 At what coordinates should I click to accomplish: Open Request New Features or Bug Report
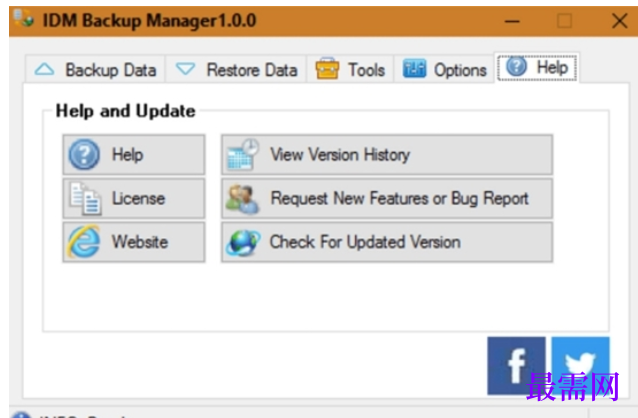pyautogui.click(x=387, y=199)
